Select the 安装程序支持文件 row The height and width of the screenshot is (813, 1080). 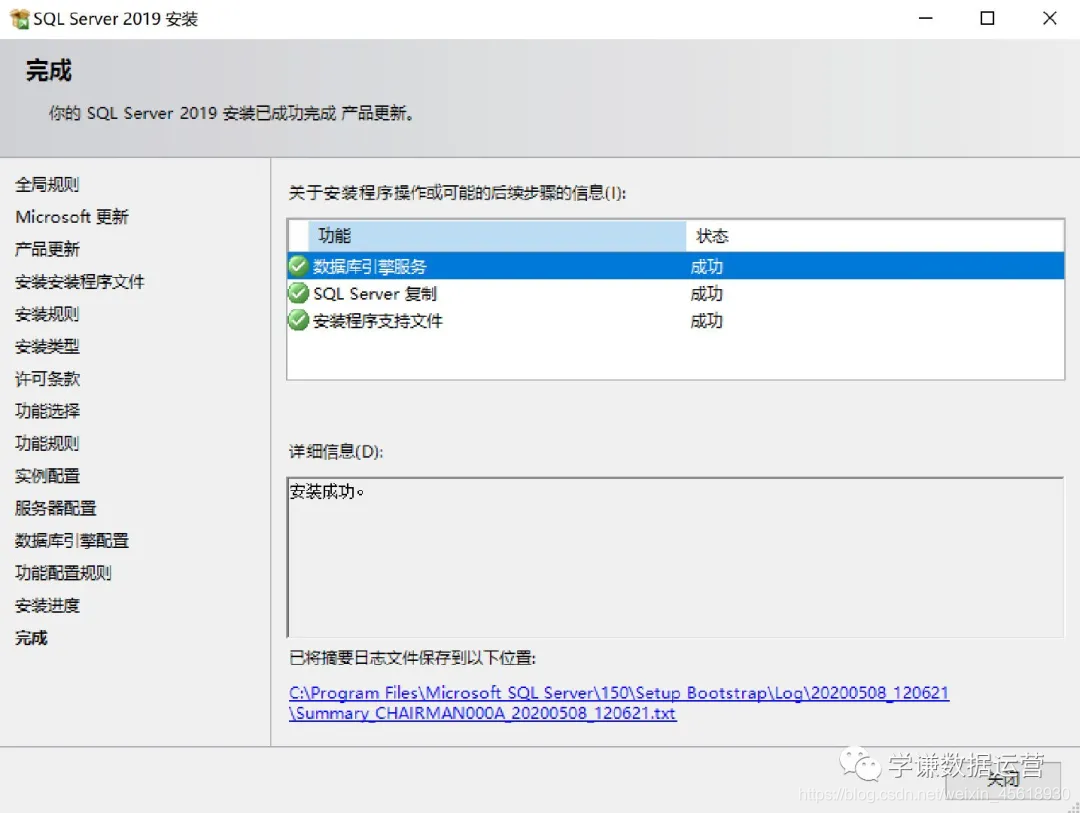point(676,320)
